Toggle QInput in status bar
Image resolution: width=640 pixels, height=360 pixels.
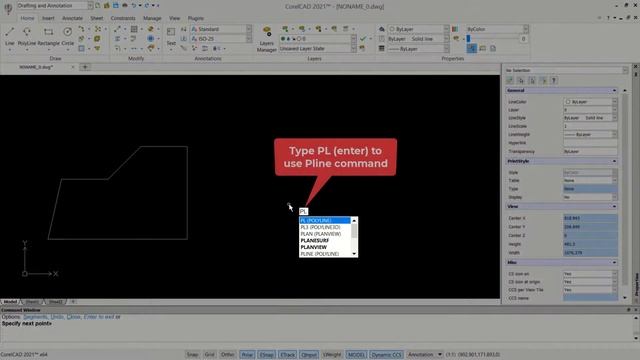tap(309, 355)
